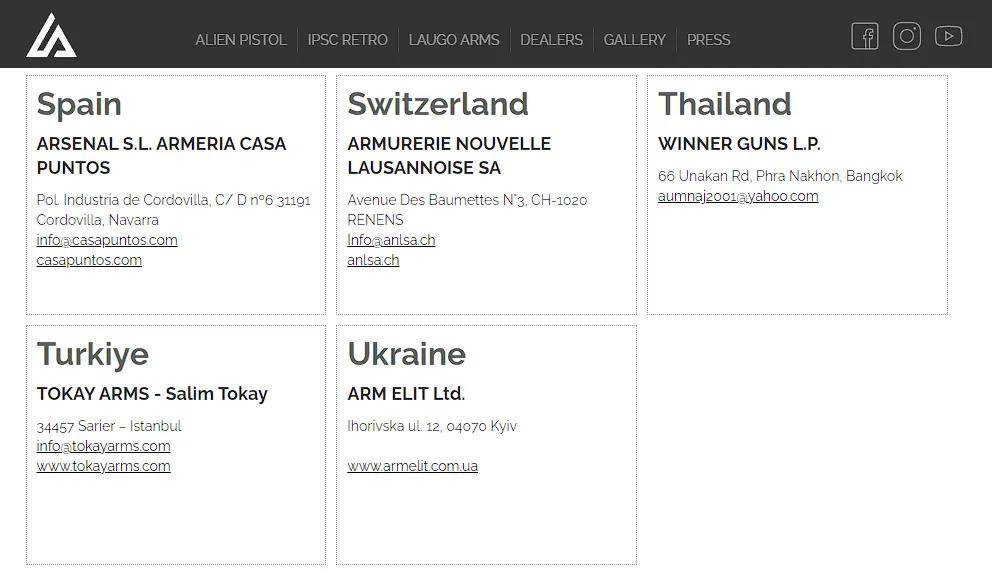
Task: Click the Ukraine dealer card heading
Action: [406, 354]
